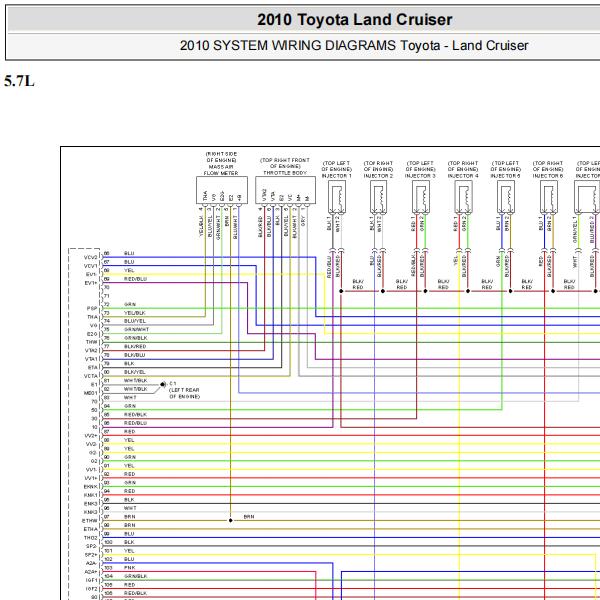Click the Injector 1 coil symbol
This screenshot has width=600, height=600.
pos(337,197)
